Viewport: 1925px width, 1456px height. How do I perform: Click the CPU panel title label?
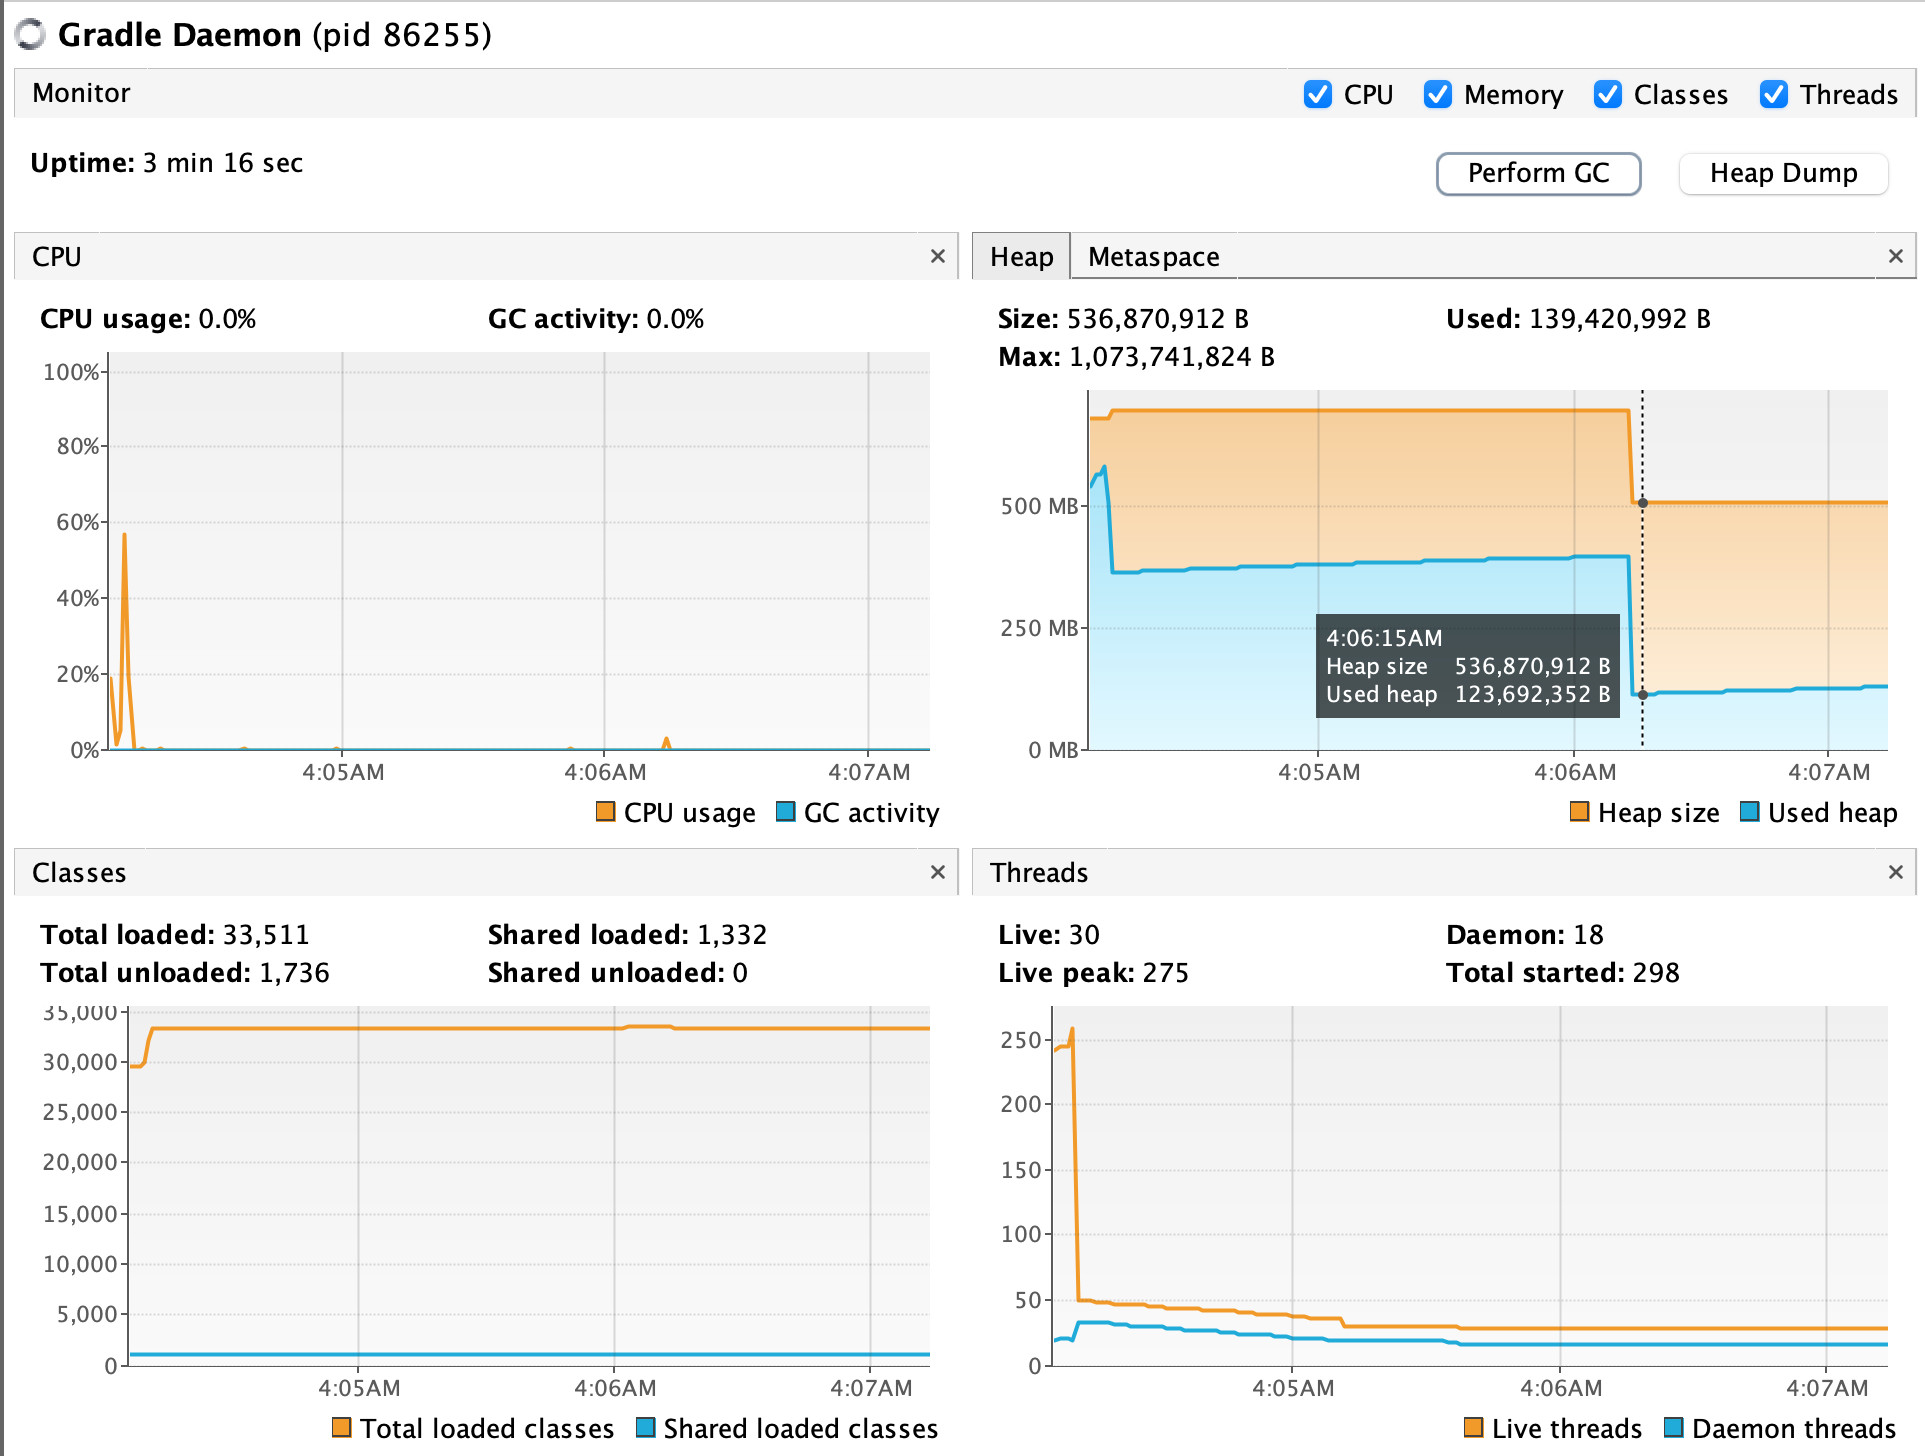56,257
